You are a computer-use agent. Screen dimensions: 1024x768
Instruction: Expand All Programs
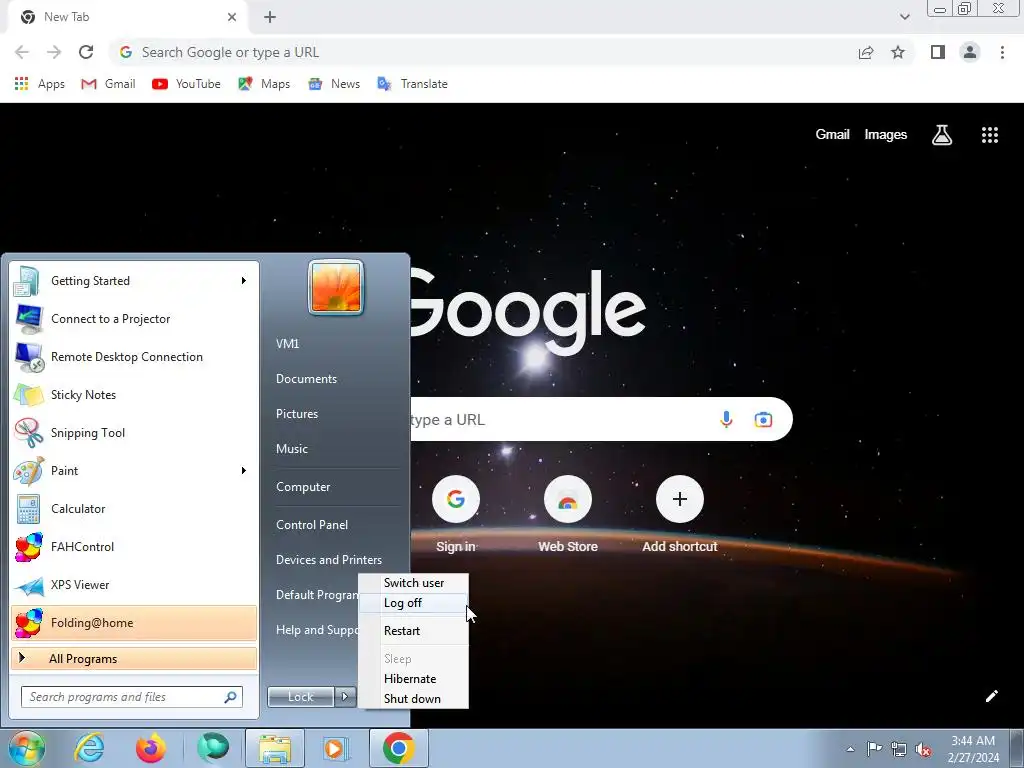[134, 659]
